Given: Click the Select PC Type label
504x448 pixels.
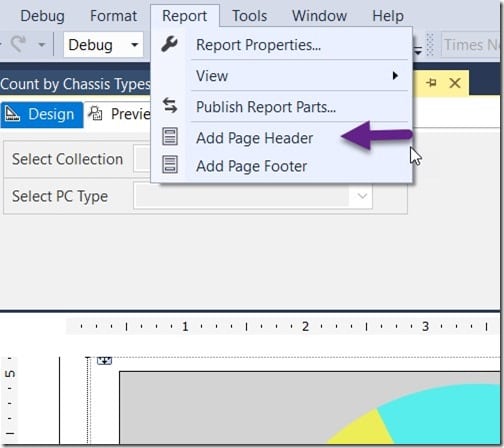Looking at the screenshot, I should 60,196.
